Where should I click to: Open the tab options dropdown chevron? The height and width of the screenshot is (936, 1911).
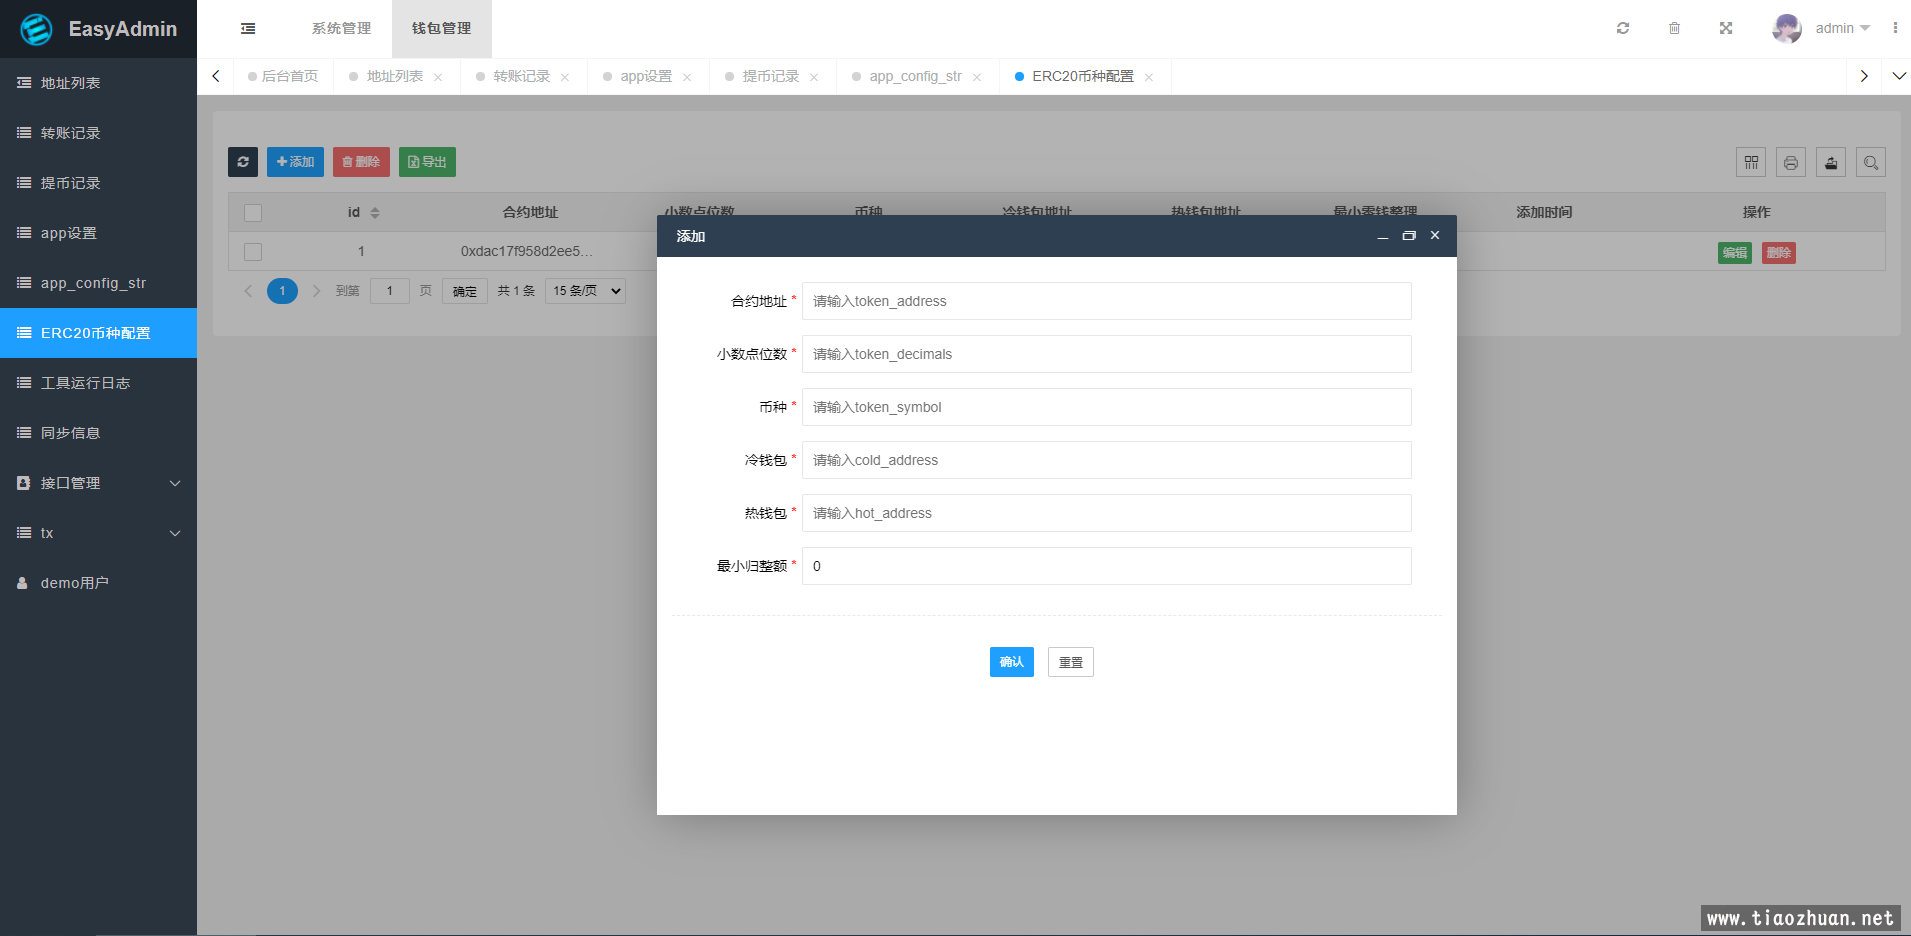coord(1898,76)
